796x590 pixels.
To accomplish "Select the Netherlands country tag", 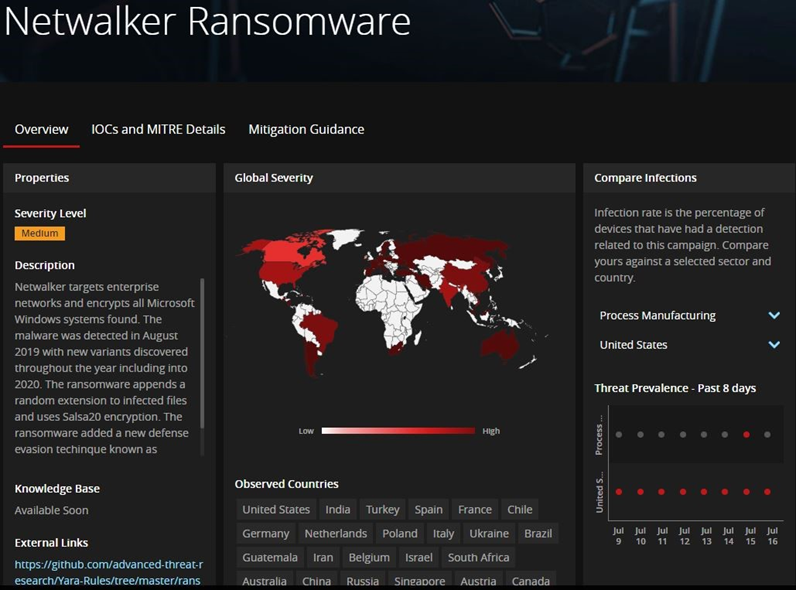I will point(336,533).
